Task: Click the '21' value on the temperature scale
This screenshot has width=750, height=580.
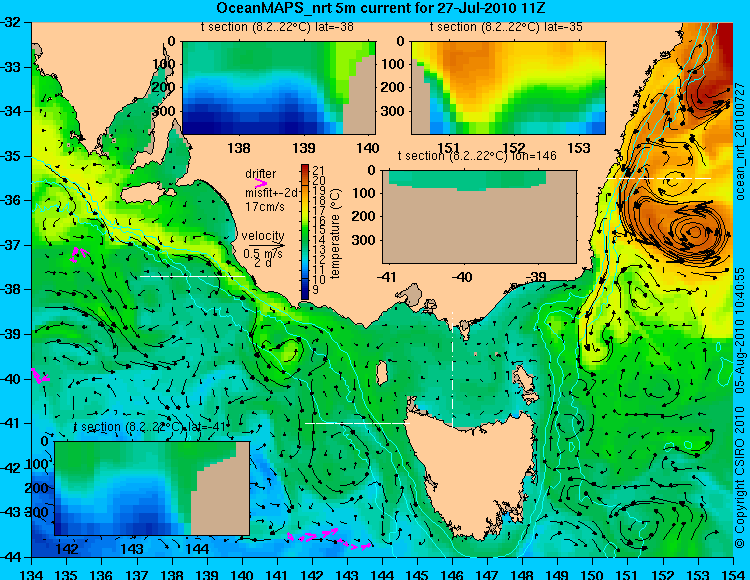Action: click(319, 170)
